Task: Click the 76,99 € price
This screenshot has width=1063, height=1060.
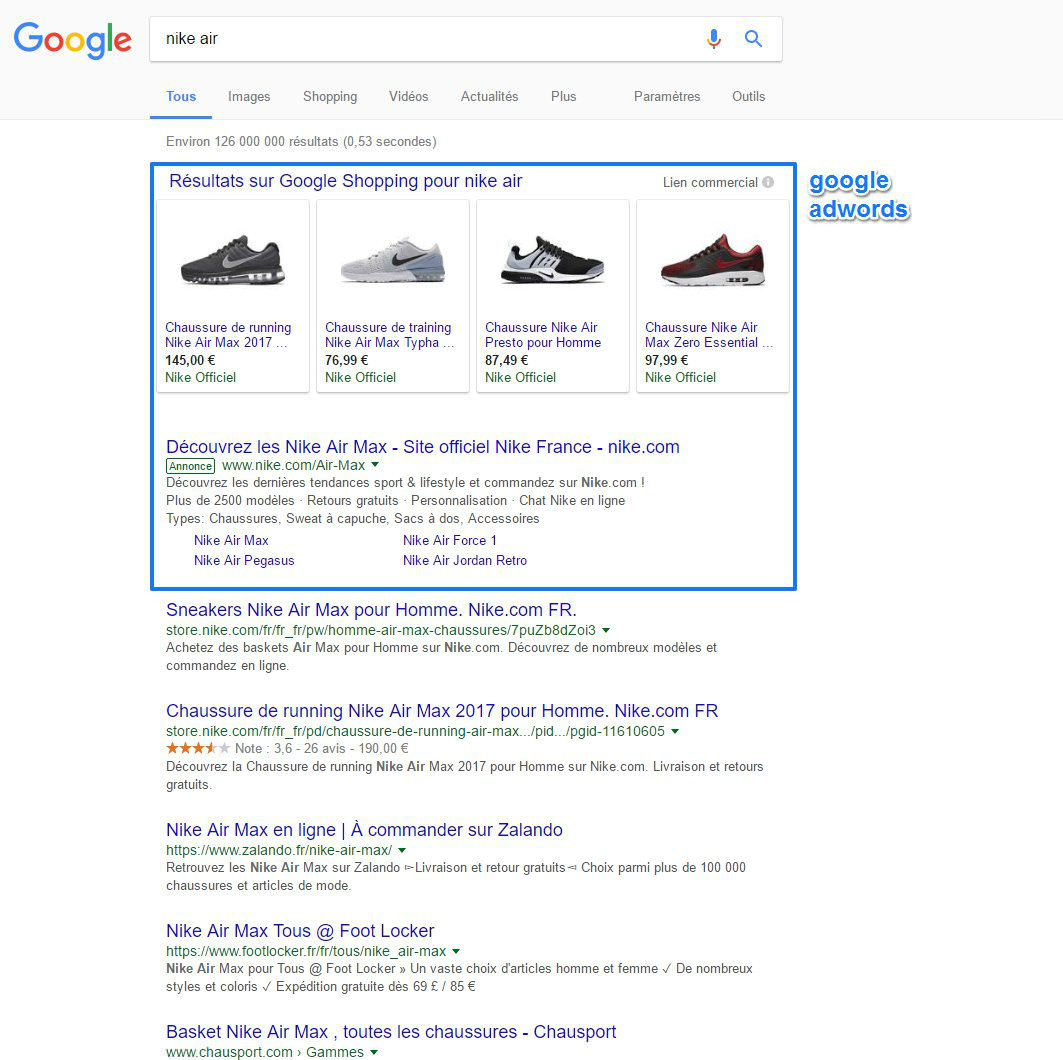Action: 346,361
